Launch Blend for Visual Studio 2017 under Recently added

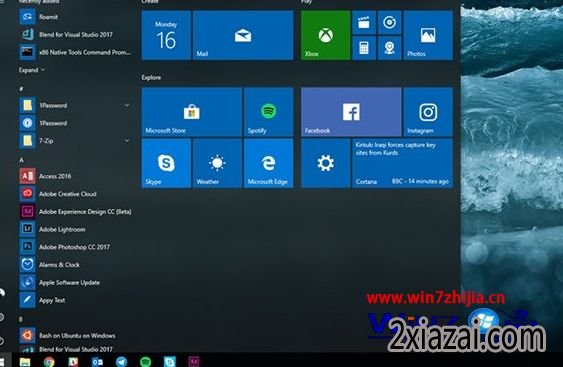pyautogui.click(x=75, y=34)
